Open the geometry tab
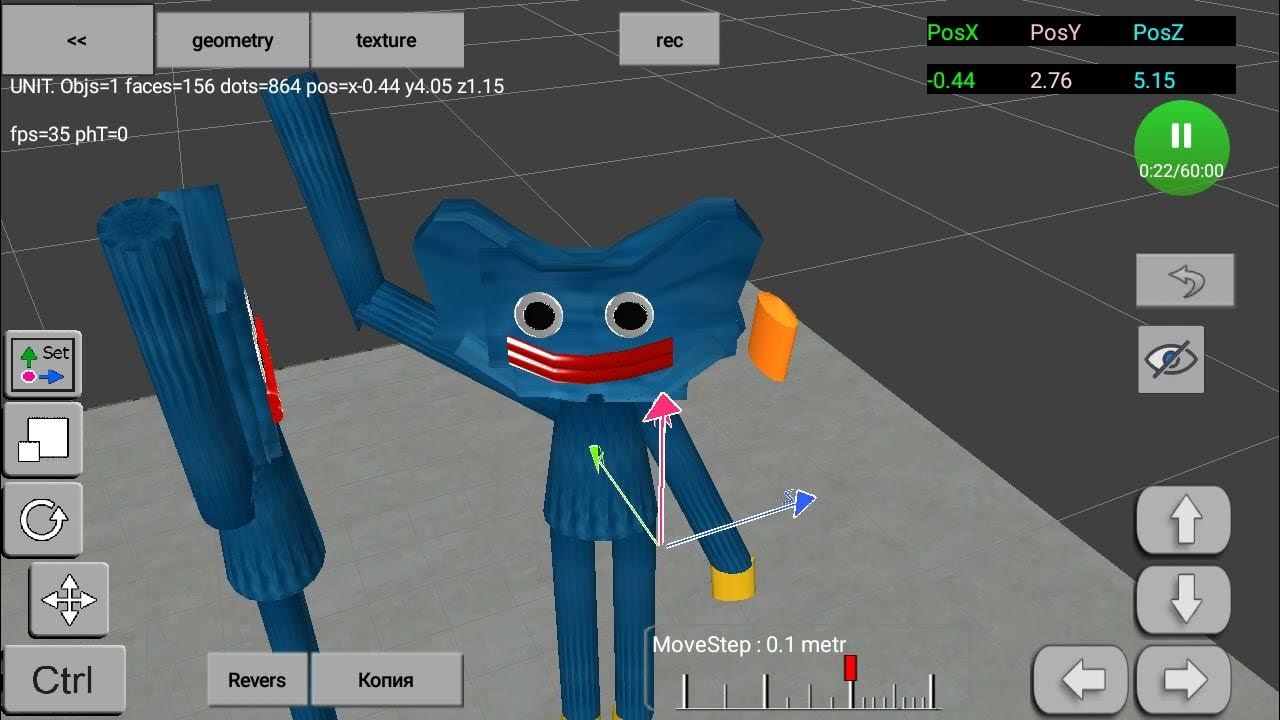The image size is (1280, 720). pyautogui.click(x=232, y=40)
